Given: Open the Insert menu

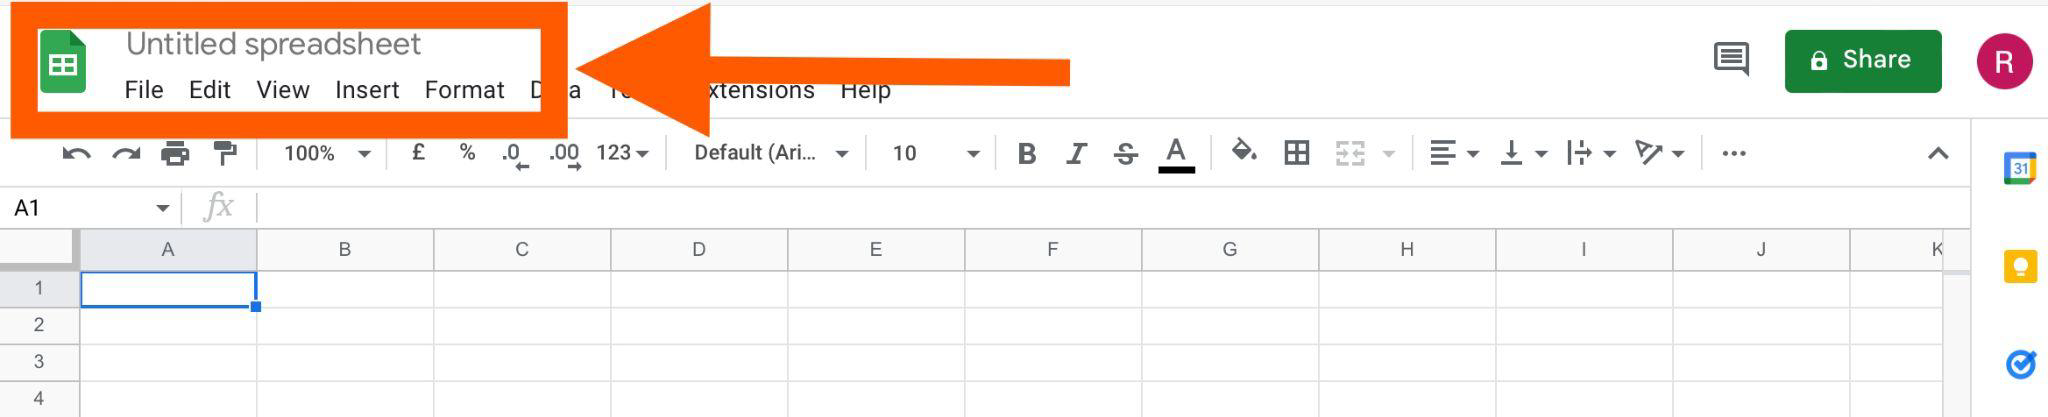Looking at the screenshot, I should pyautogui.click(x=367, y=90).
